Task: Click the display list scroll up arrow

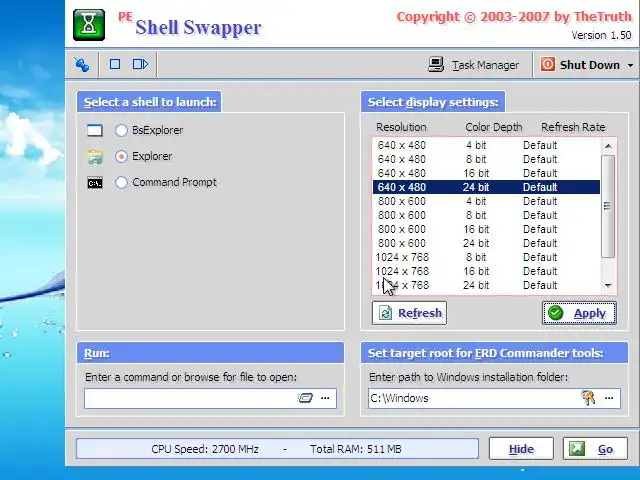Action: pyautogui.click(x=608, y=146)
